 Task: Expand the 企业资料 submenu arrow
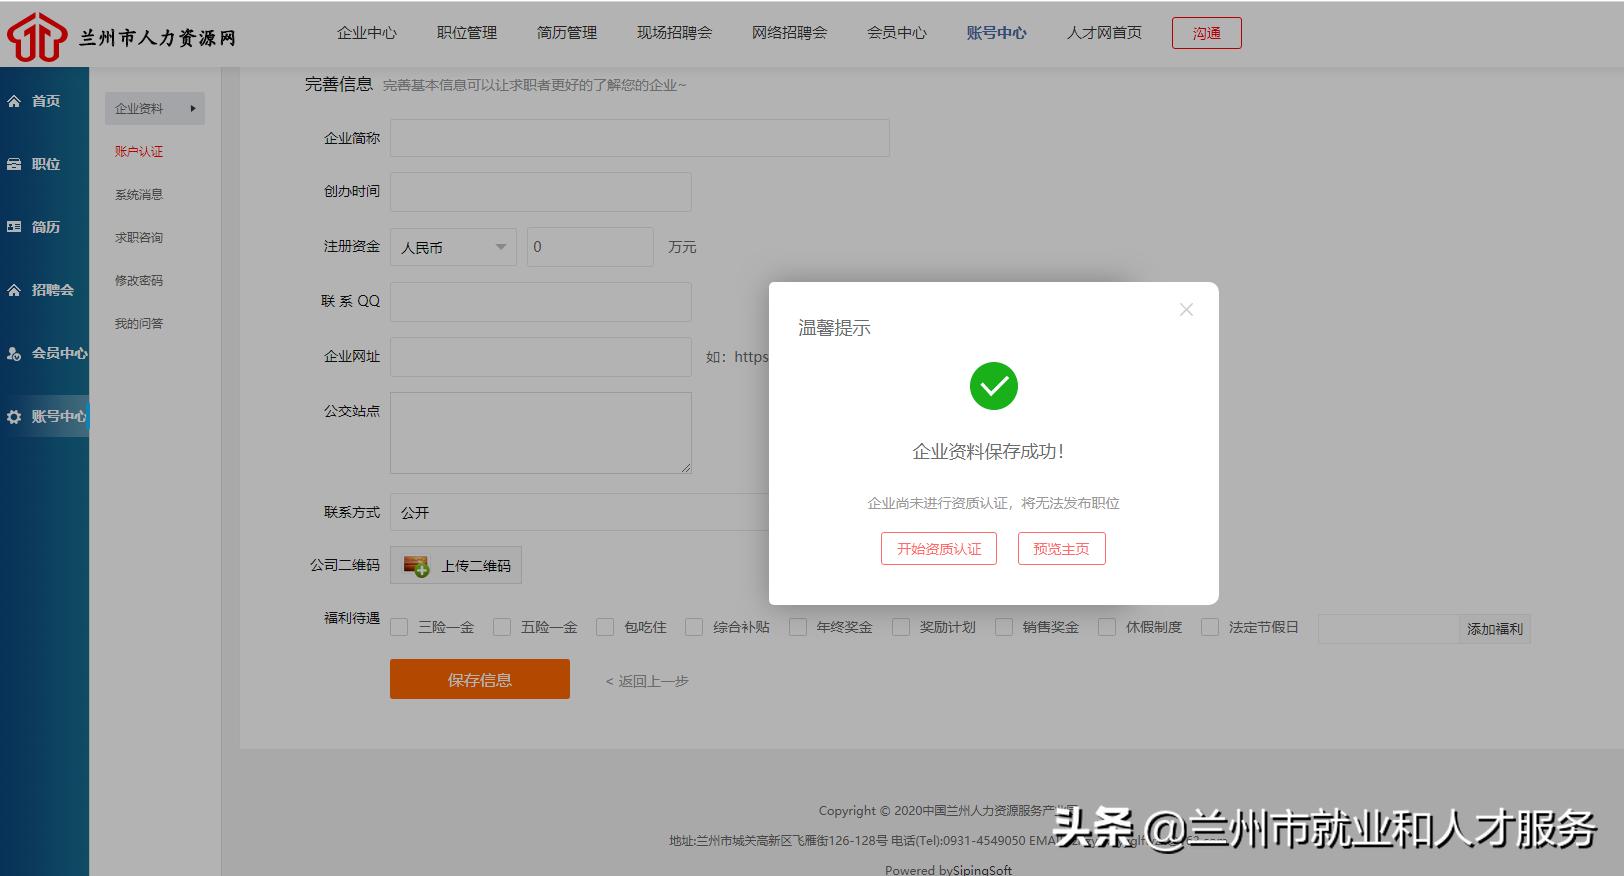tap(193, 108)
